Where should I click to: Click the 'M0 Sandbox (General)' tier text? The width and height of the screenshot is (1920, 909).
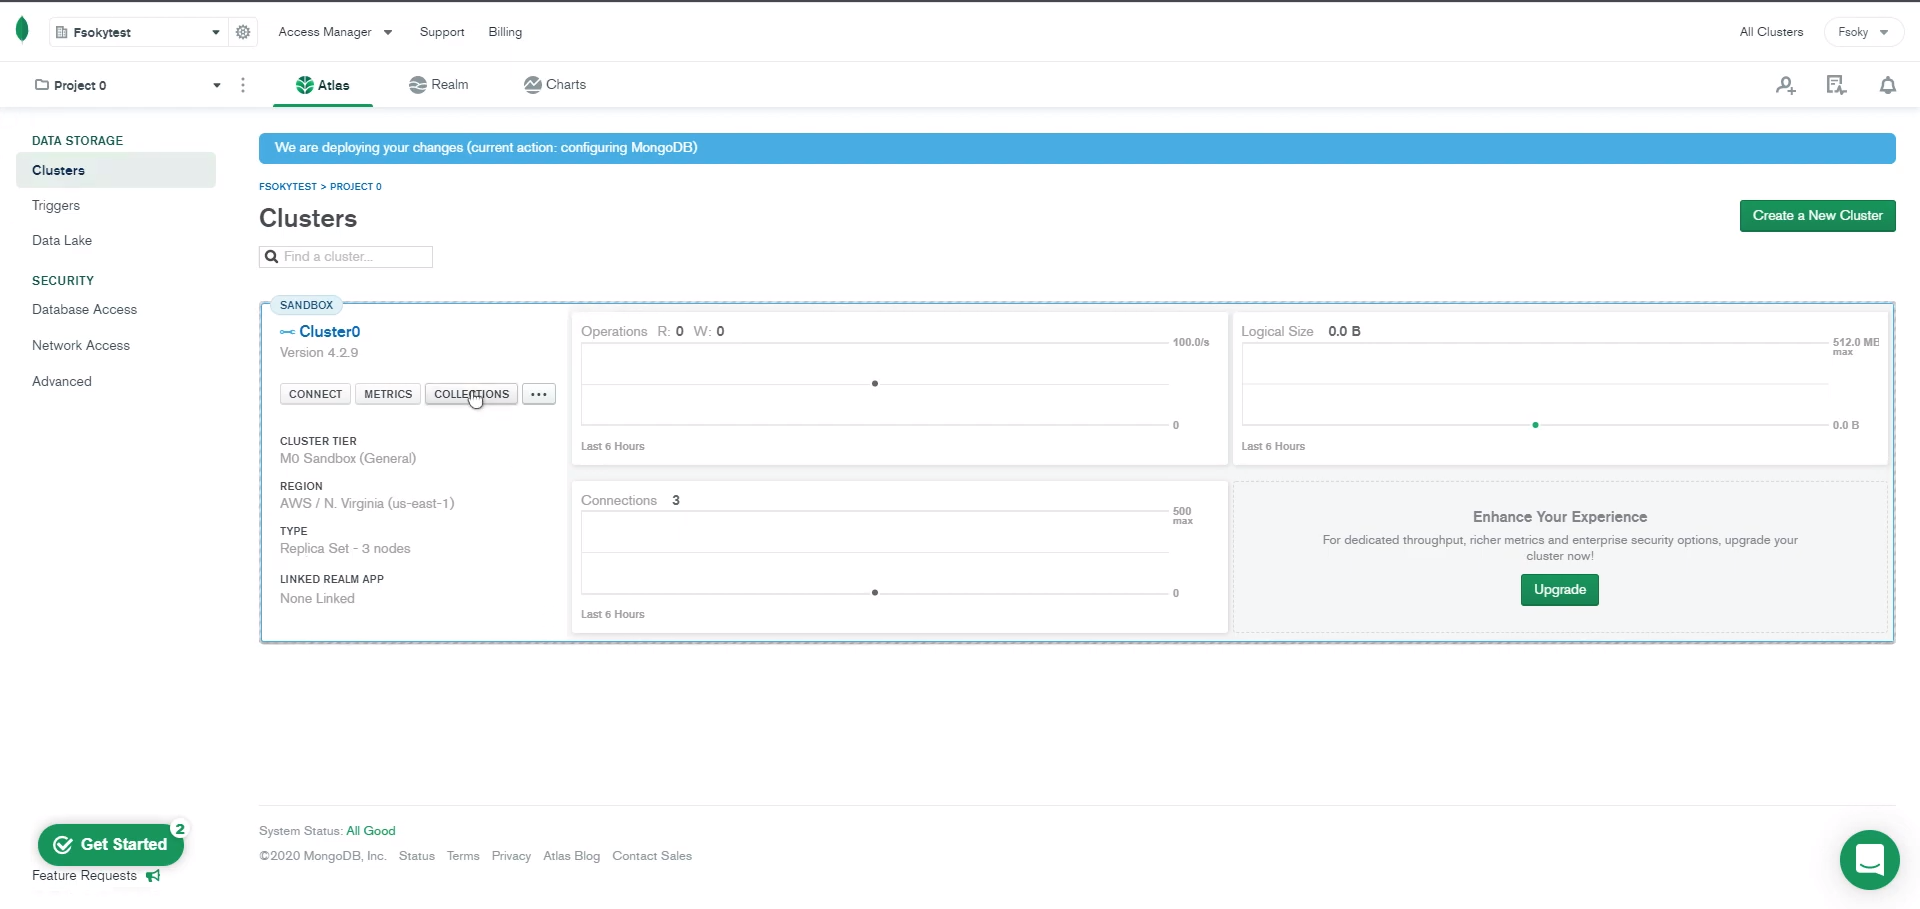coord(348,459)
